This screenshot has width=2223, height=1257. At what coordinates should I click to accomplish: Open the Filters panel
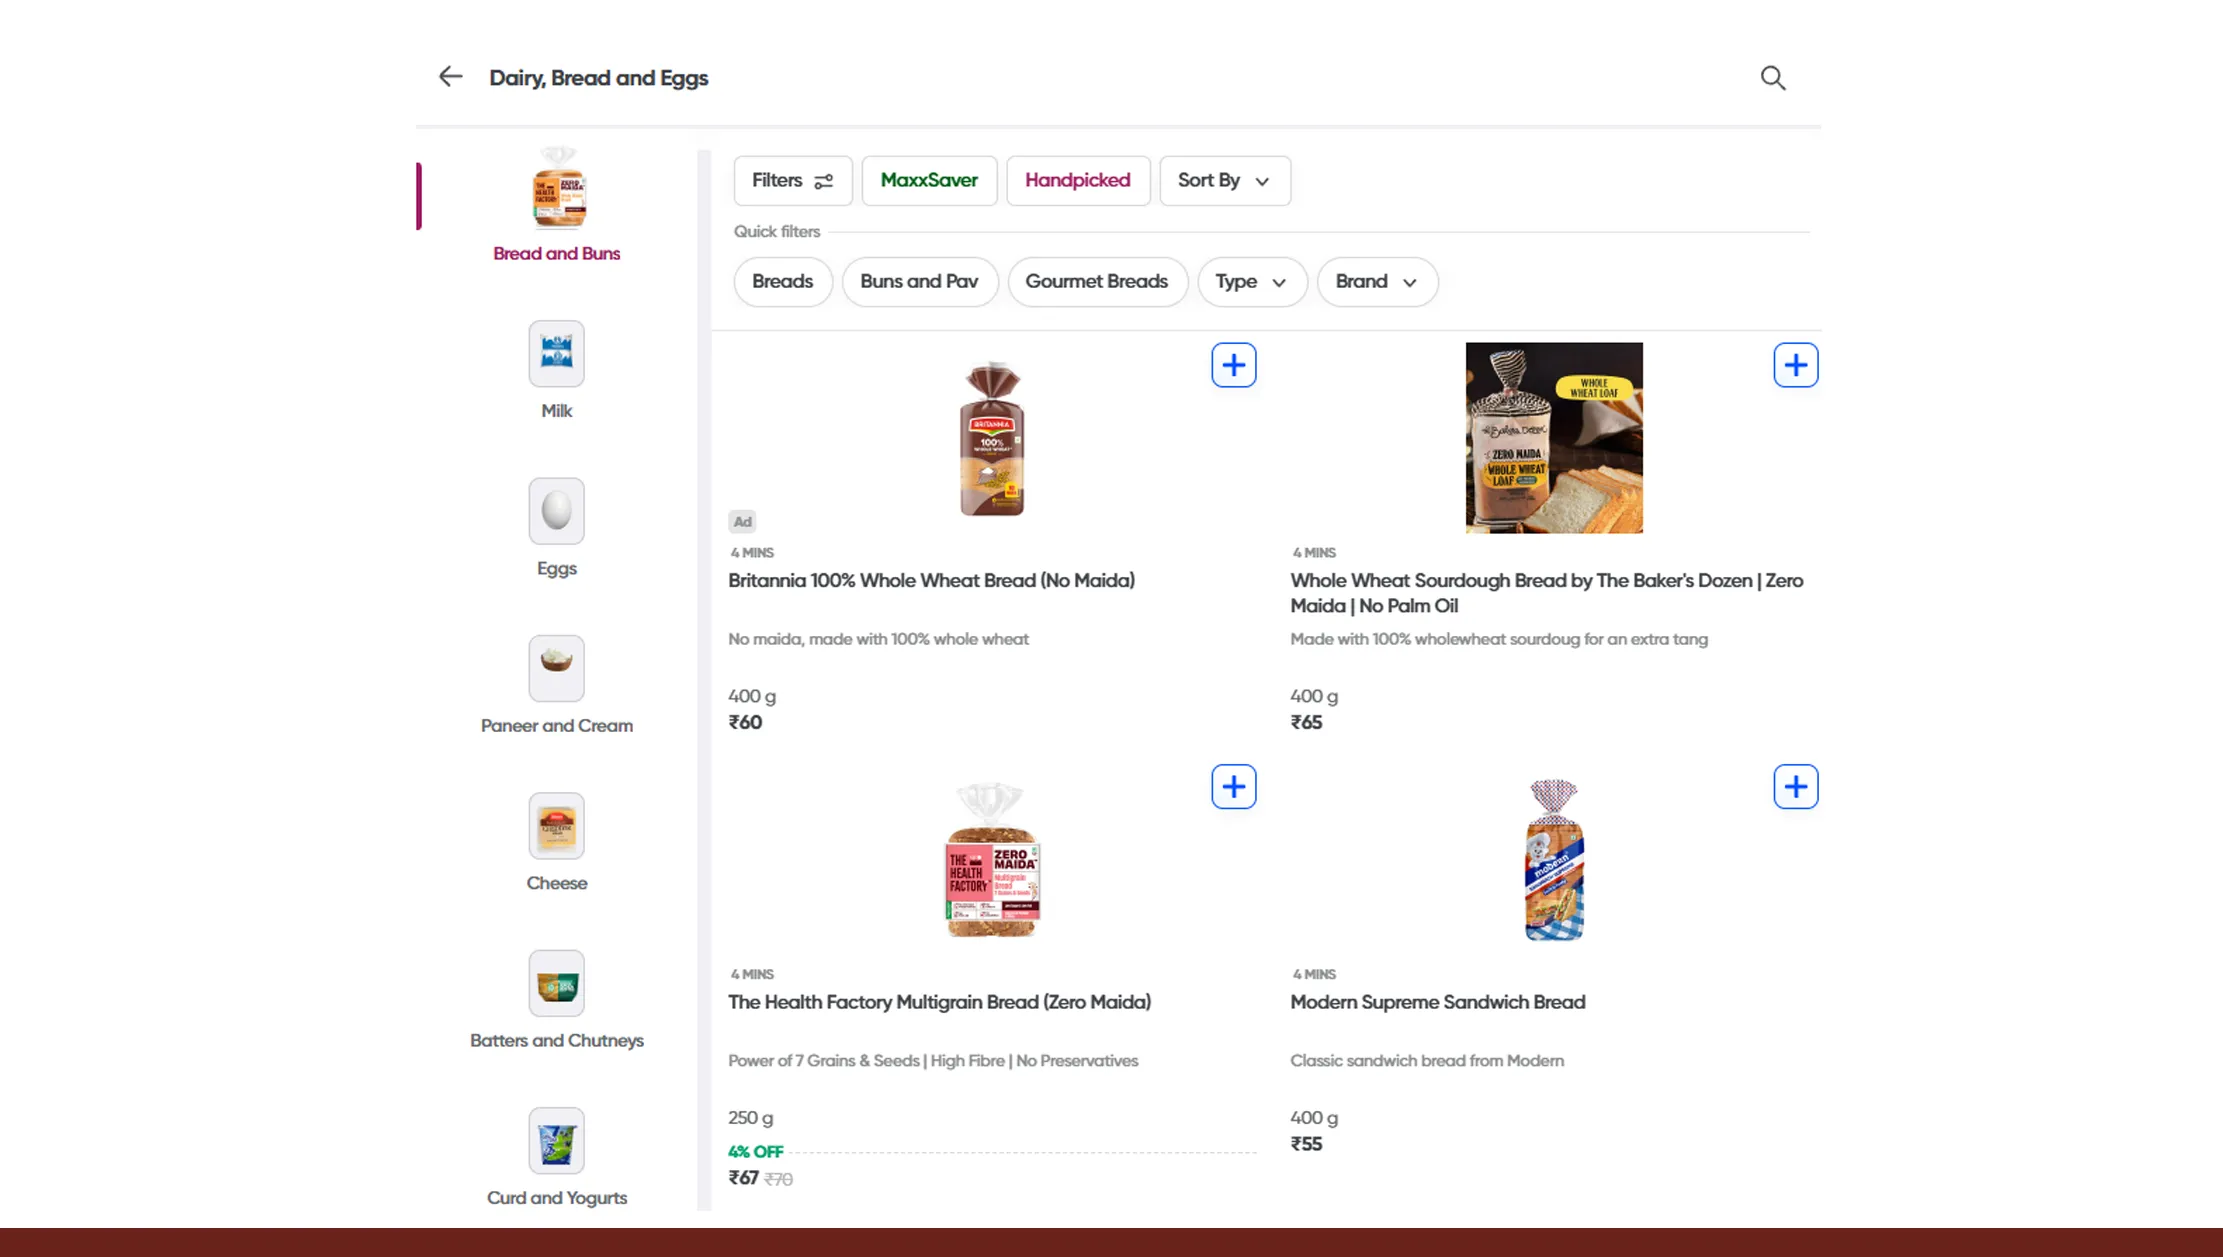(792, 180)
